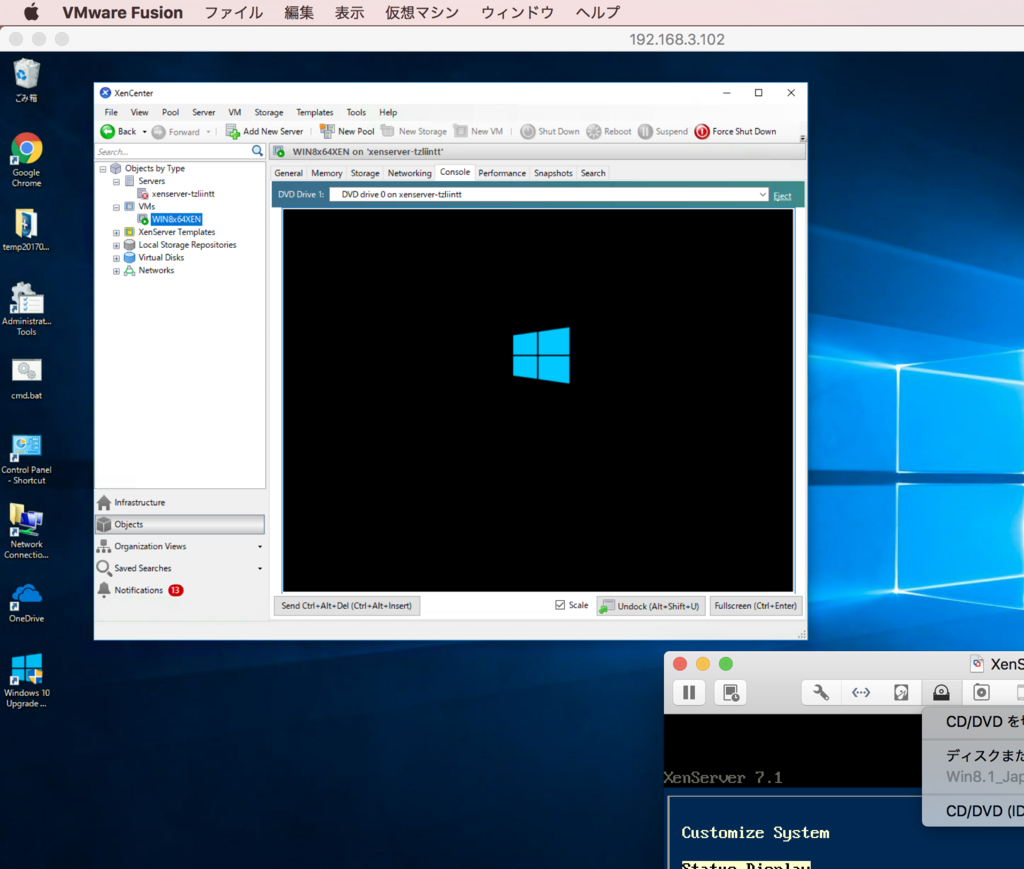Switch to the Performance tab
1024x869 pixels.
point(502,173)
